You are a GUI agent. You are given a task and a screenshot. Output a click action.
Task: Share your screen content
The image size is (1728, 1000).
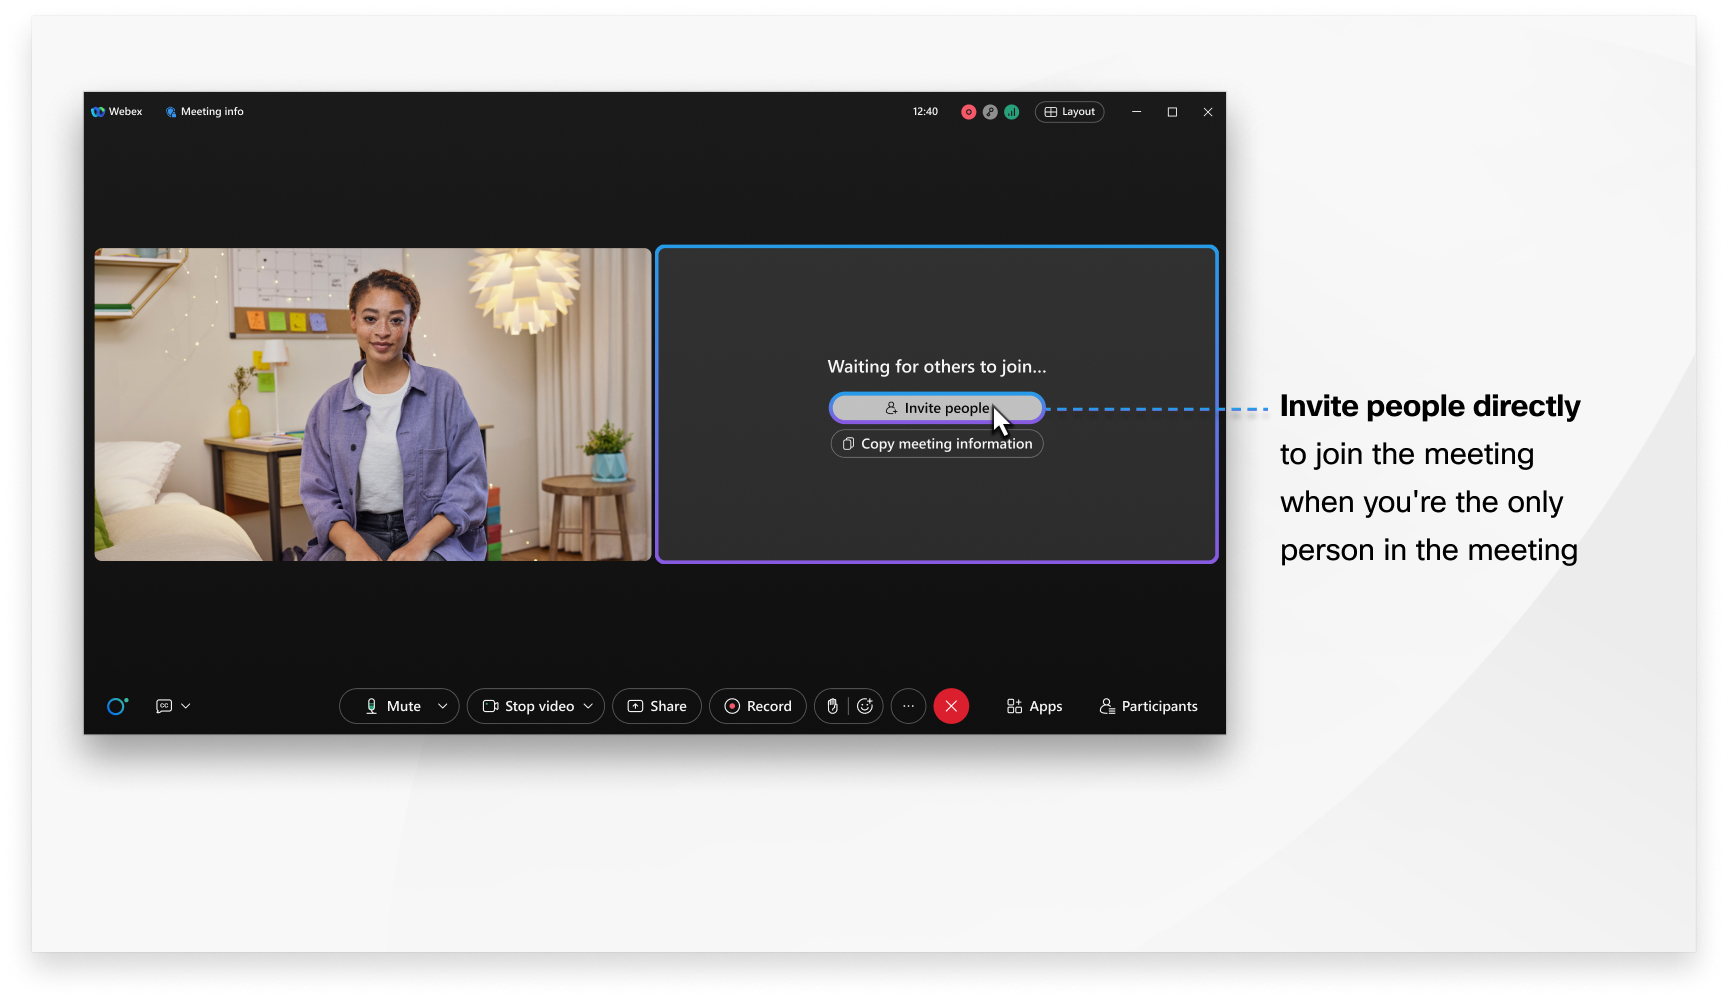coord(657,706)
